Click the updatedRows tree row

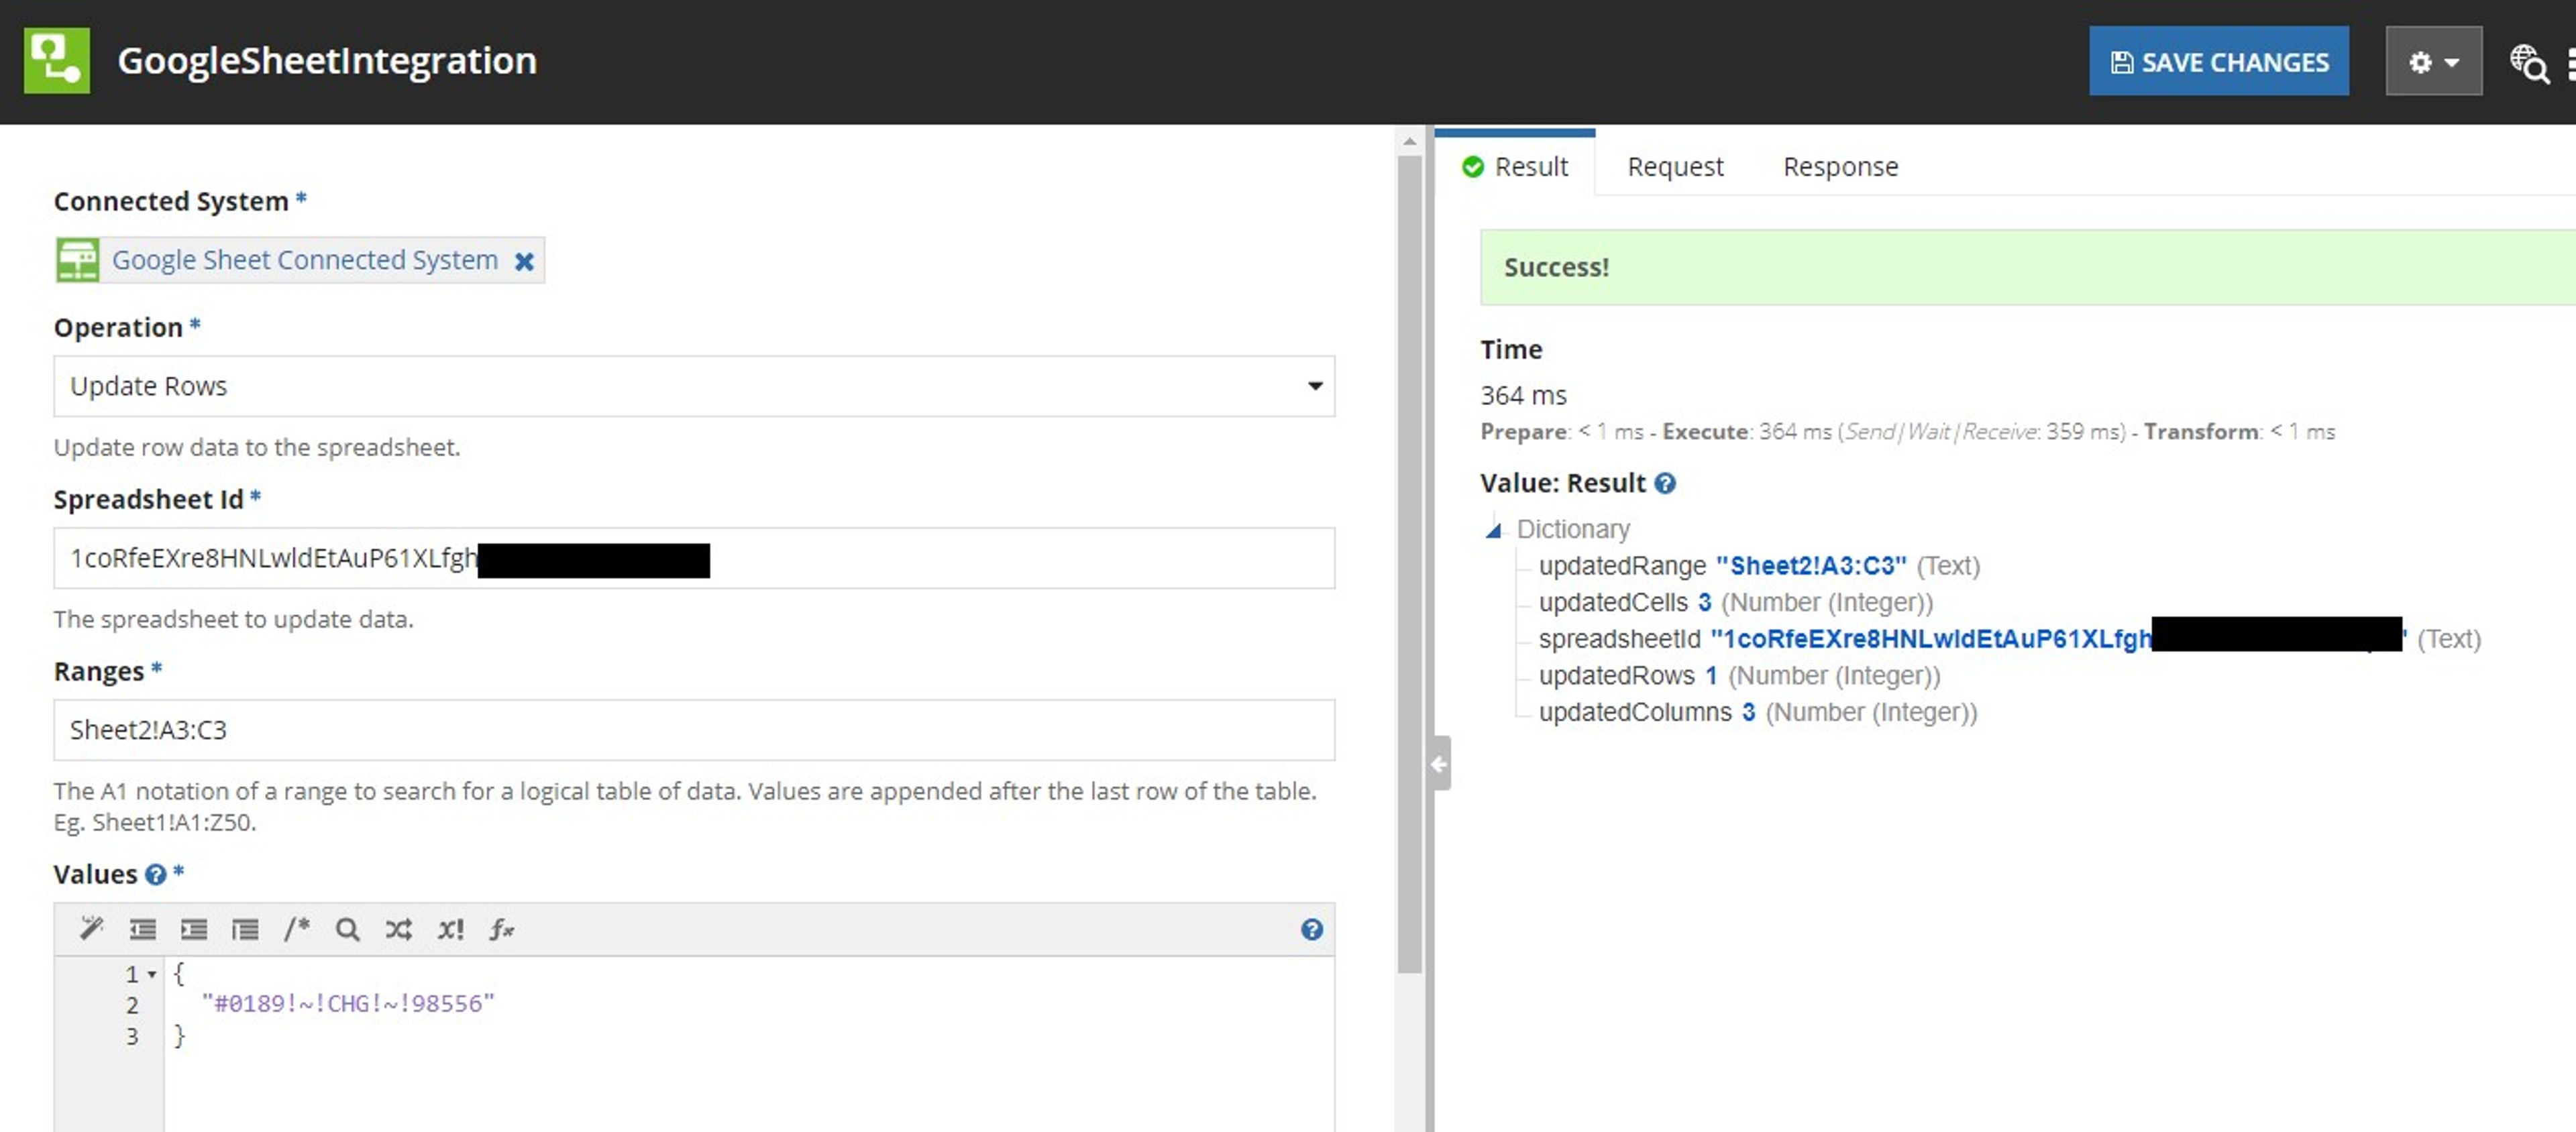click(x=1739, y=676)
